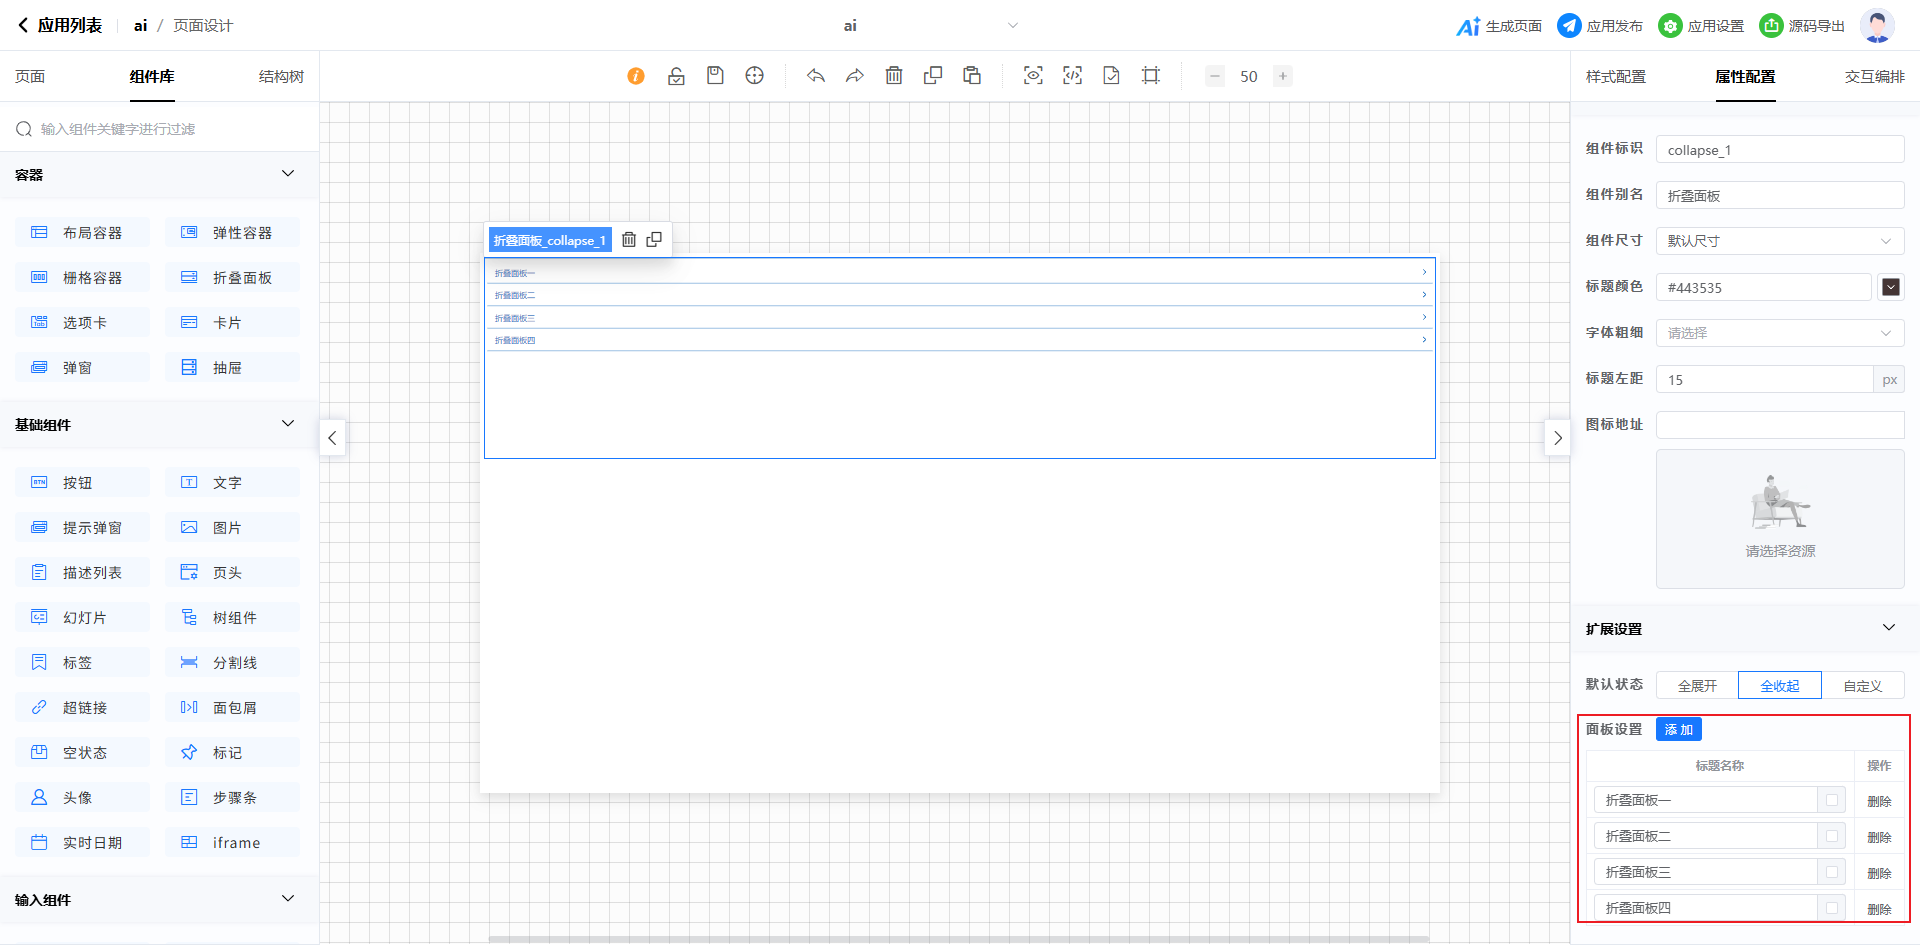The width and height of the screenshot is (1920, 945).
Task: Click the redo arrow in the toolbar
Action: point(854,76)
